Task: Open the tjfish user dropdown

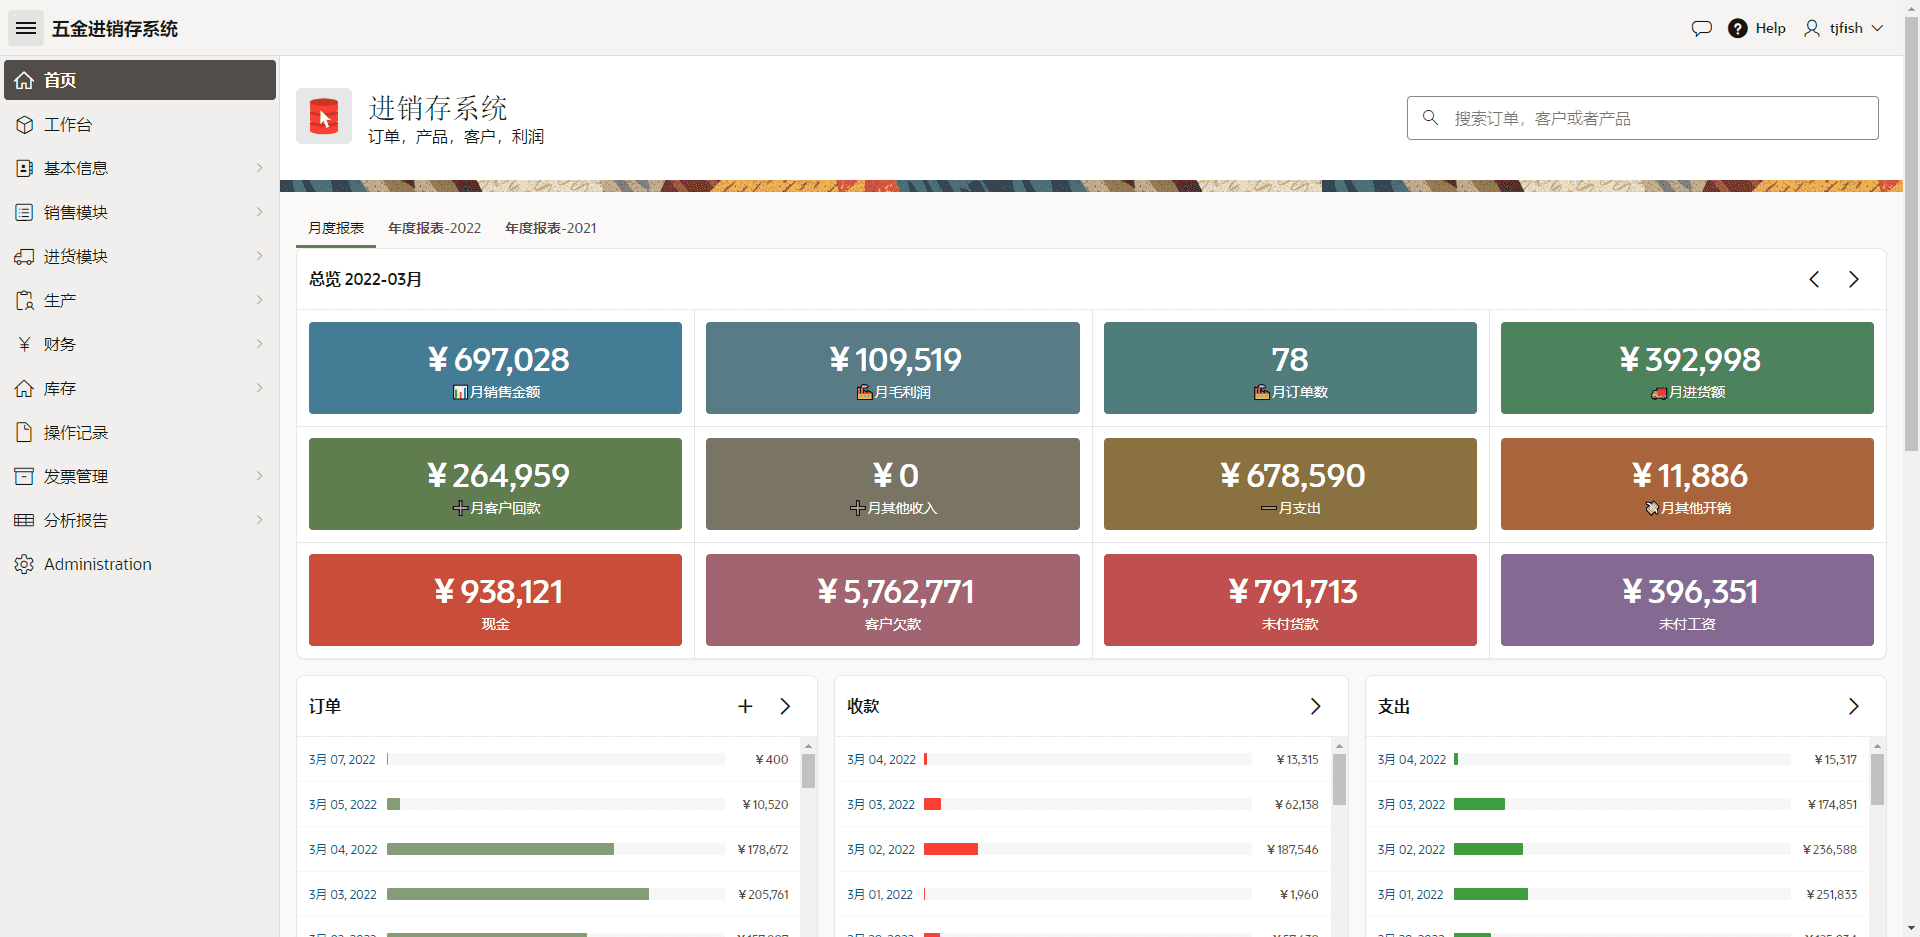Action: coord(1844,28)
